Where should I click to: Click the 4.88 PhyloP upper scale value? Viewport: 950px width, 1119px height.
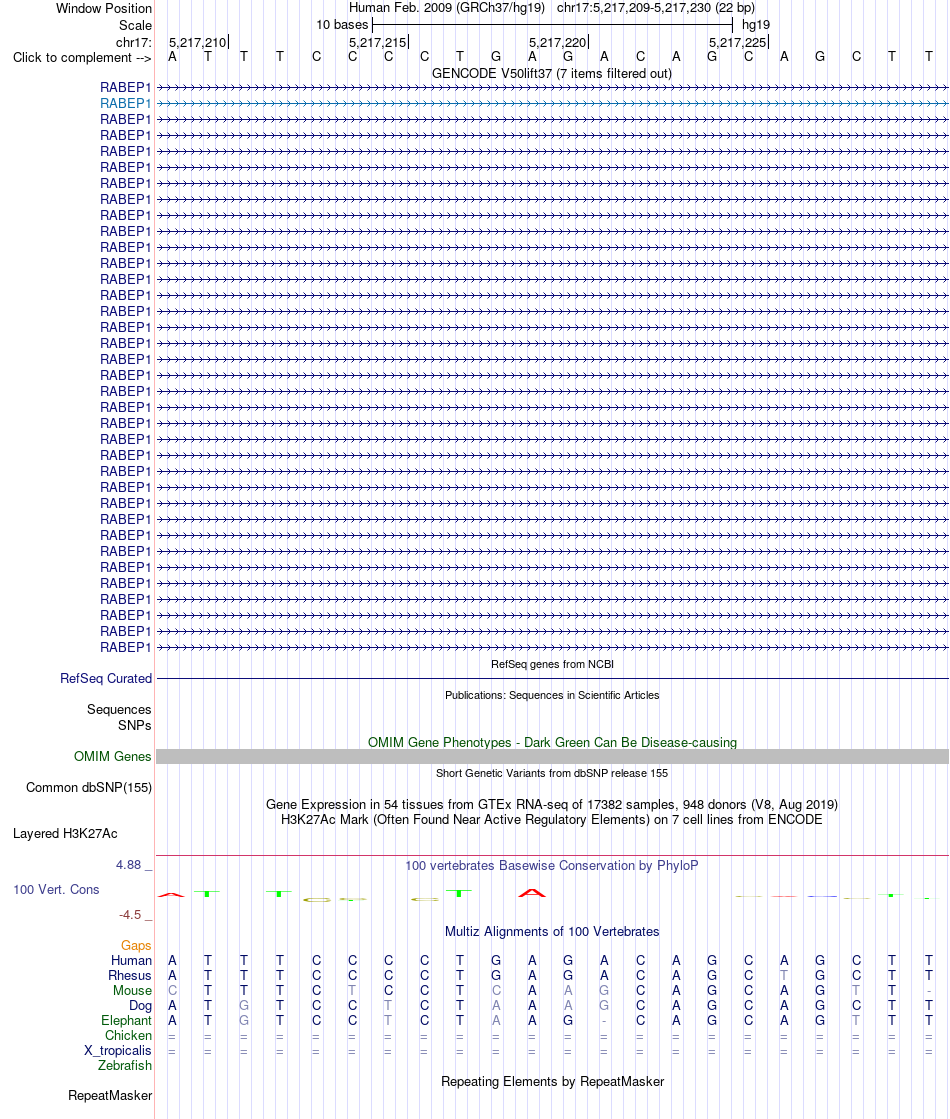tap(128, 865)
